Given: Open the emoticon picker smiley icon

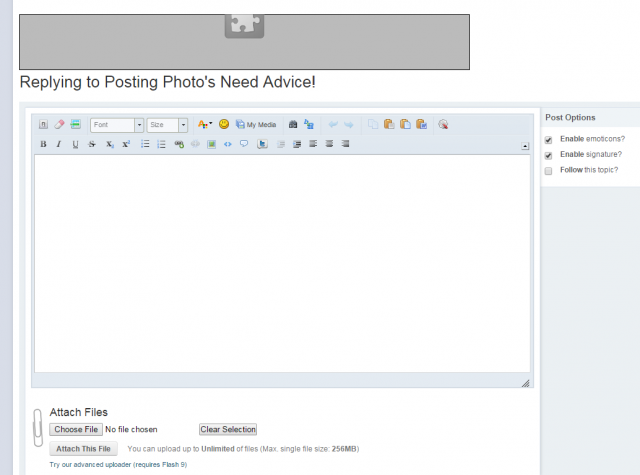Looking at the screenshot, I should 224,125.
